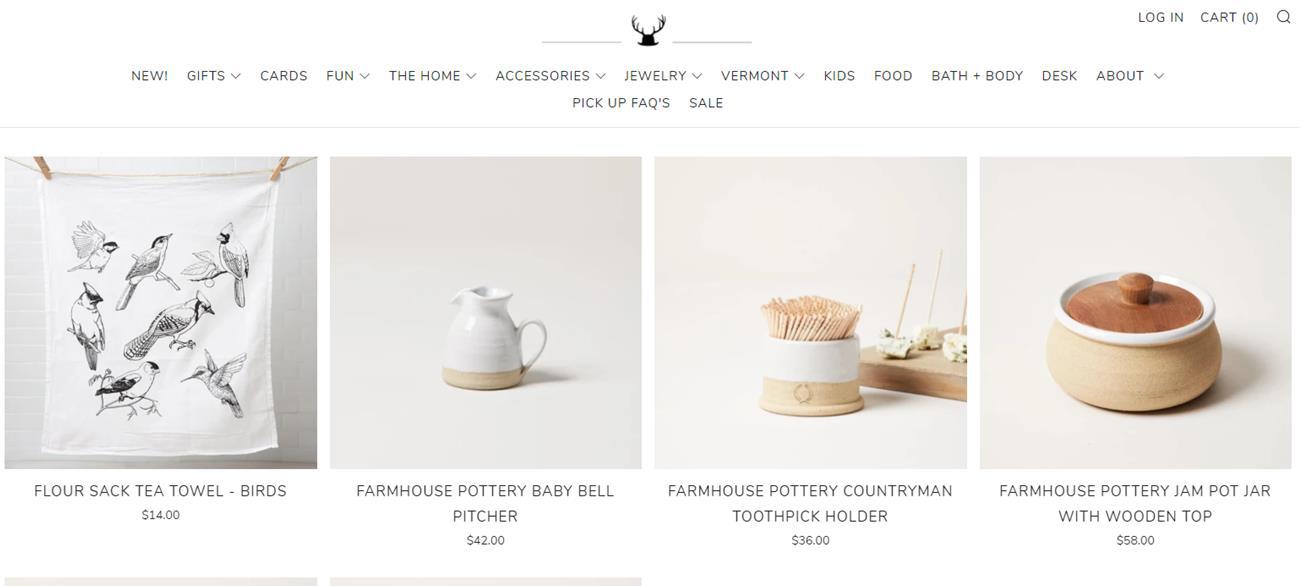Select the Cards menu item
Image resolution: width=1300 pixels, height=586 pixels.
[x=284, y=76]
